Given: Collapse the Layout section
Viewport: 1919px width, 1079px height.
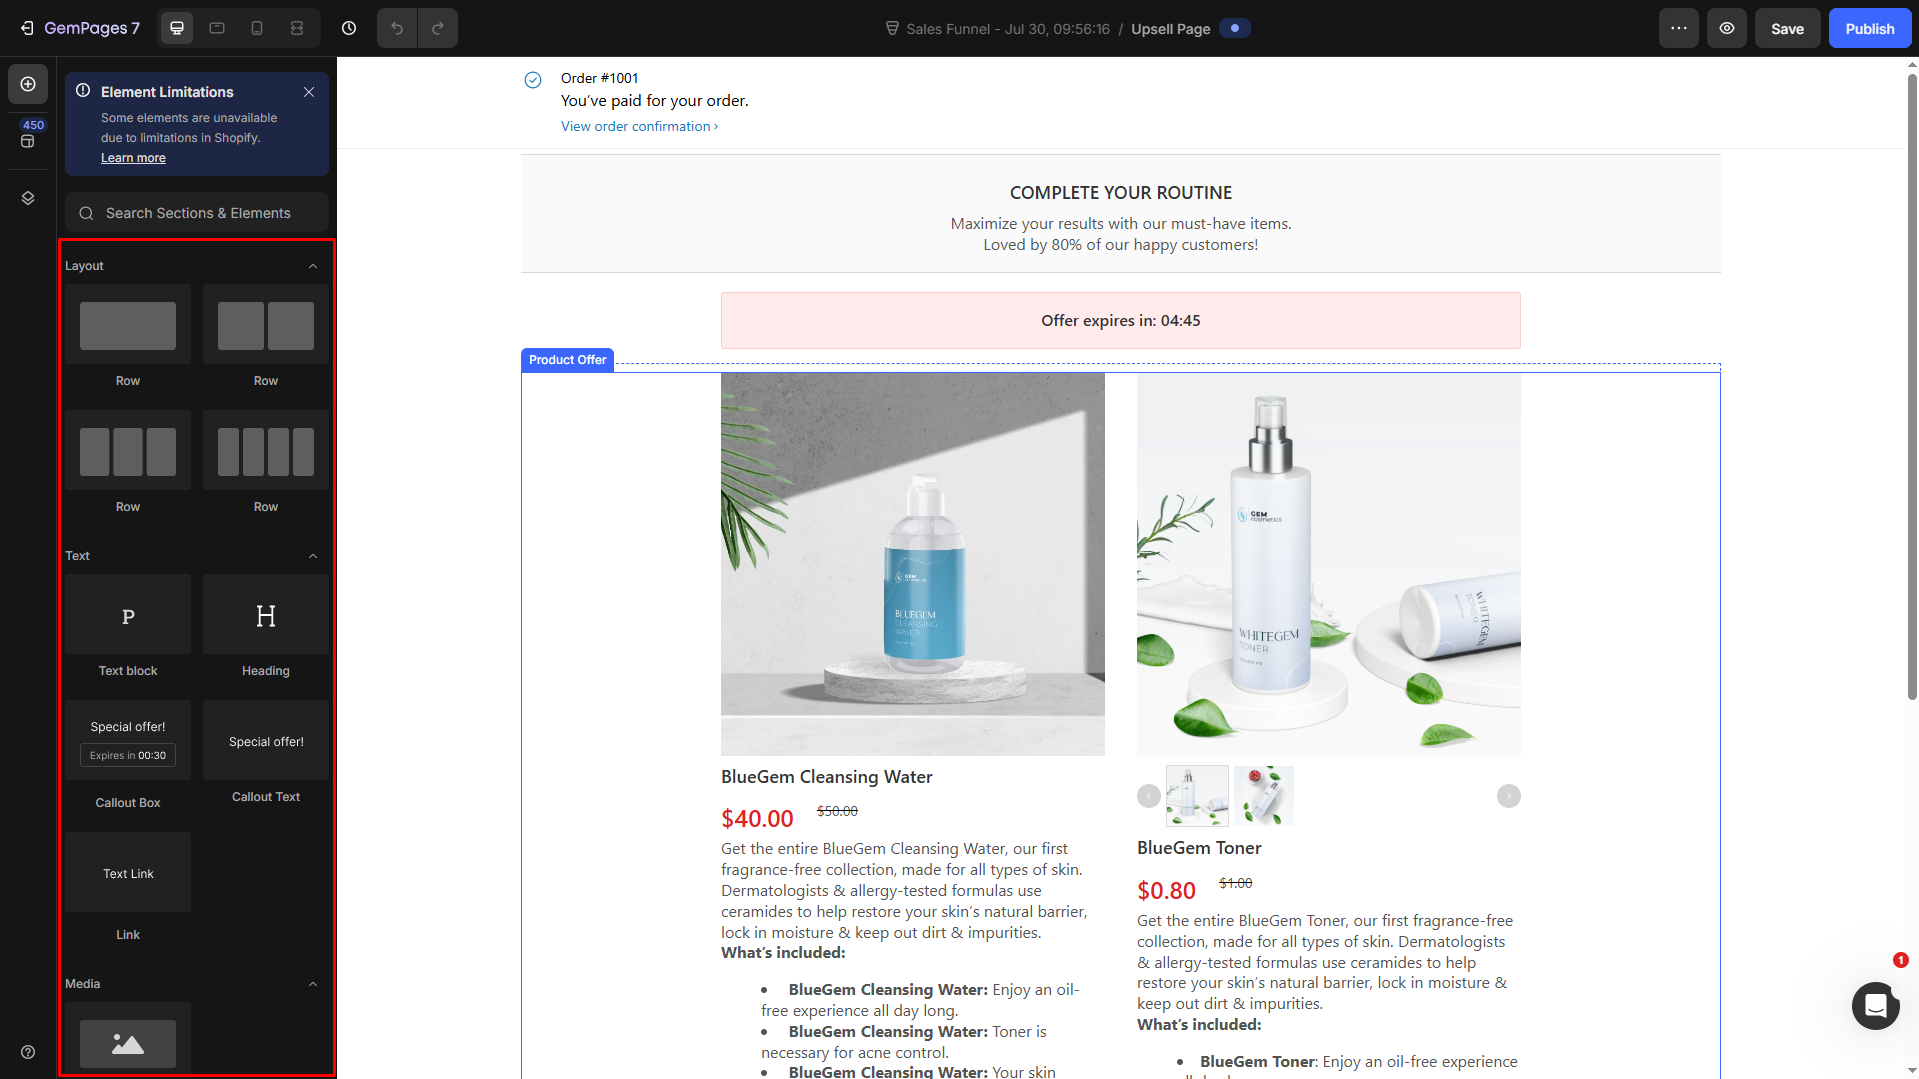Looking at the screenshot, I should pyautogui.click(x=313, y=266).
